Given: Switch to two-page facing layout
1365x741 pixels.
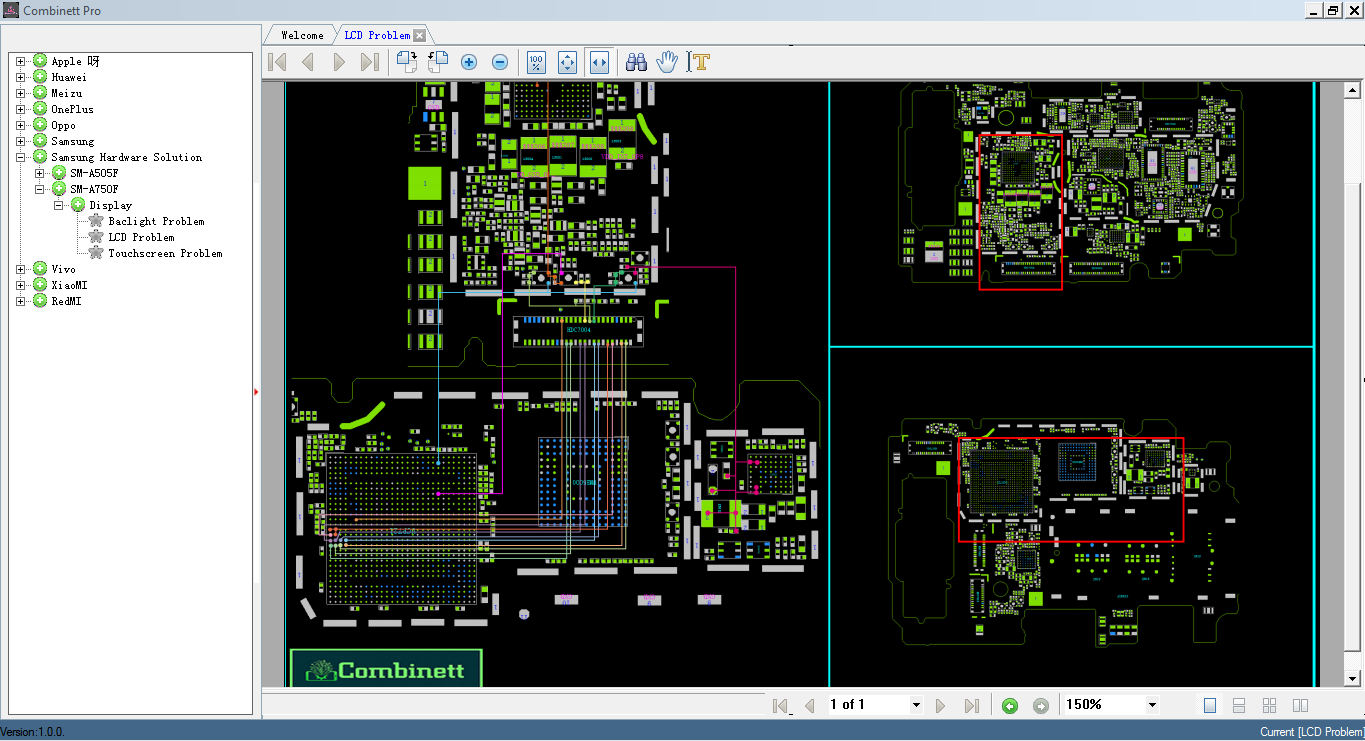Looking at the screenshot, I should click(x=1301, y=706).
